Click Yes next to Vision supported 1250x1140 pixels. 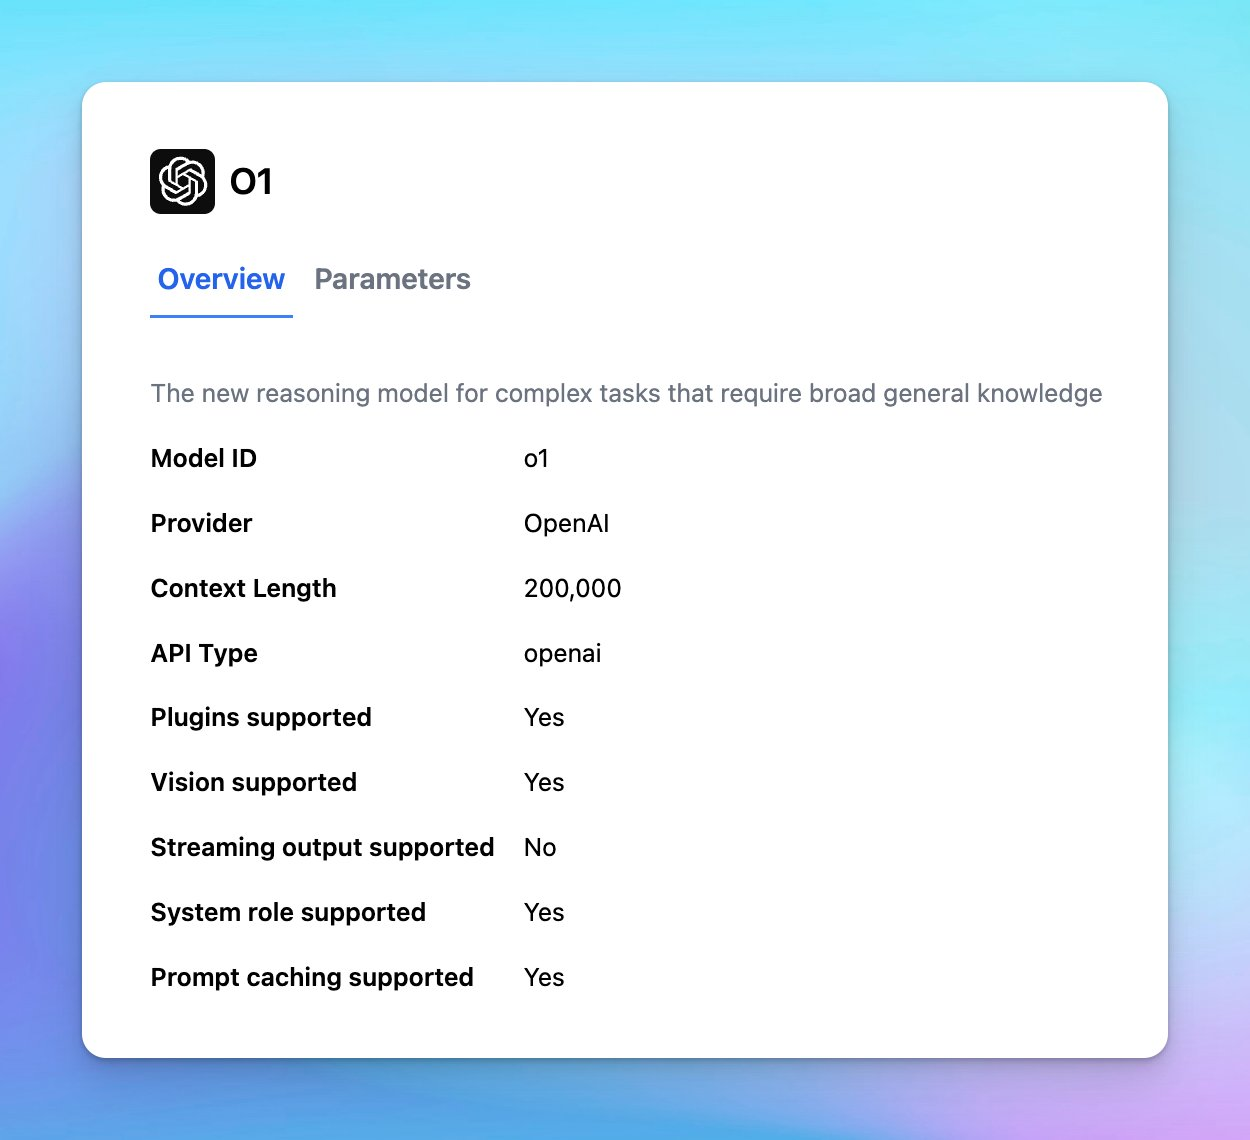point(544,782)
